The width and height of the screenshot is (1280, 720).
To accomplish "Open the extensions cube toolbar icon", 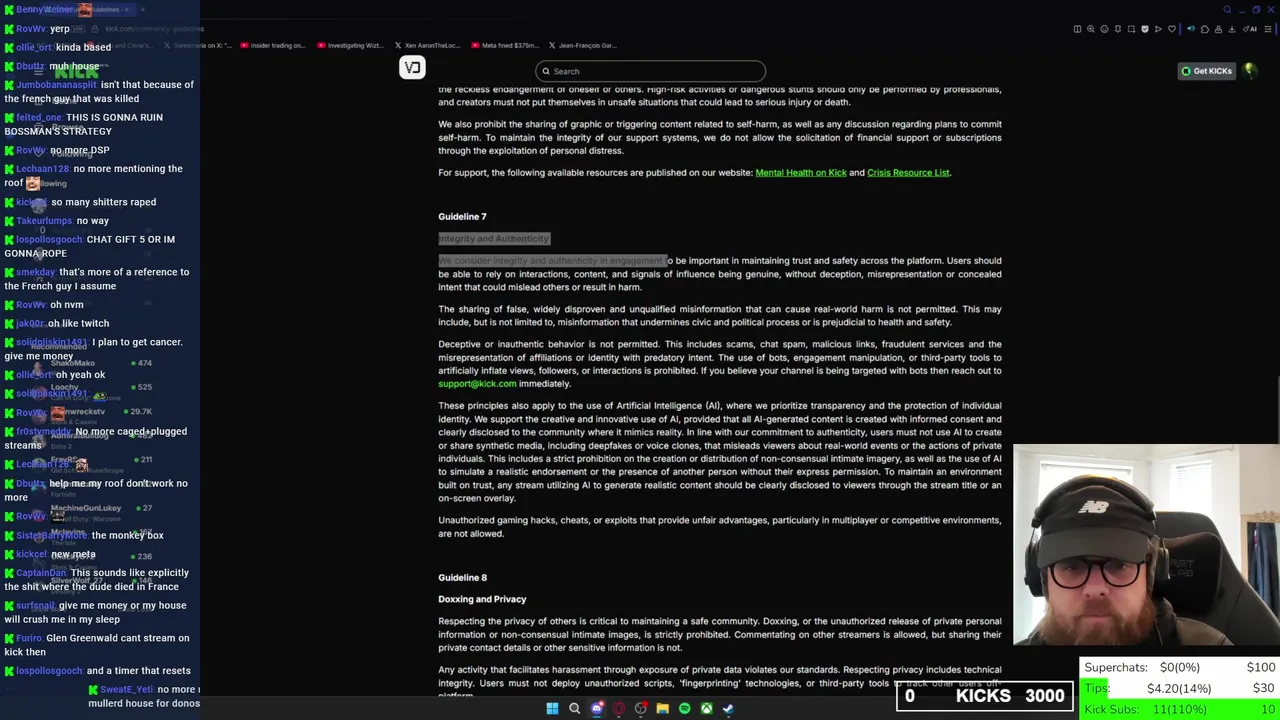I will pyautogui.click(x=1205, y=29).
